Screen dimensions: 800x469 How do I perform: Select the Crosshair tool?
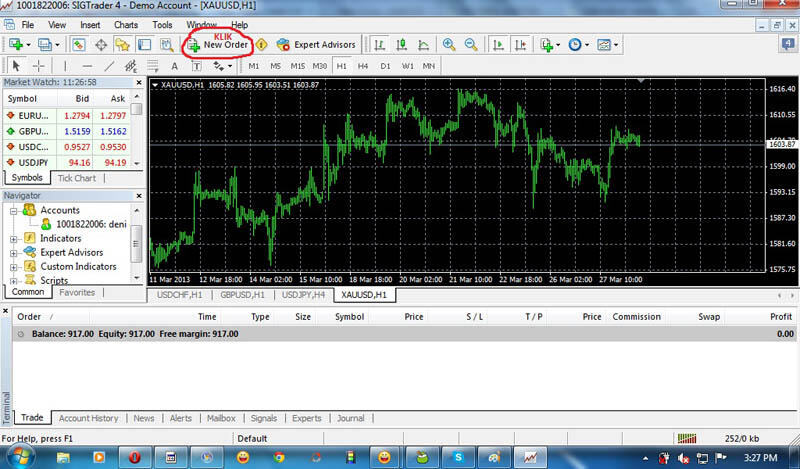click(x=38, y=66)
